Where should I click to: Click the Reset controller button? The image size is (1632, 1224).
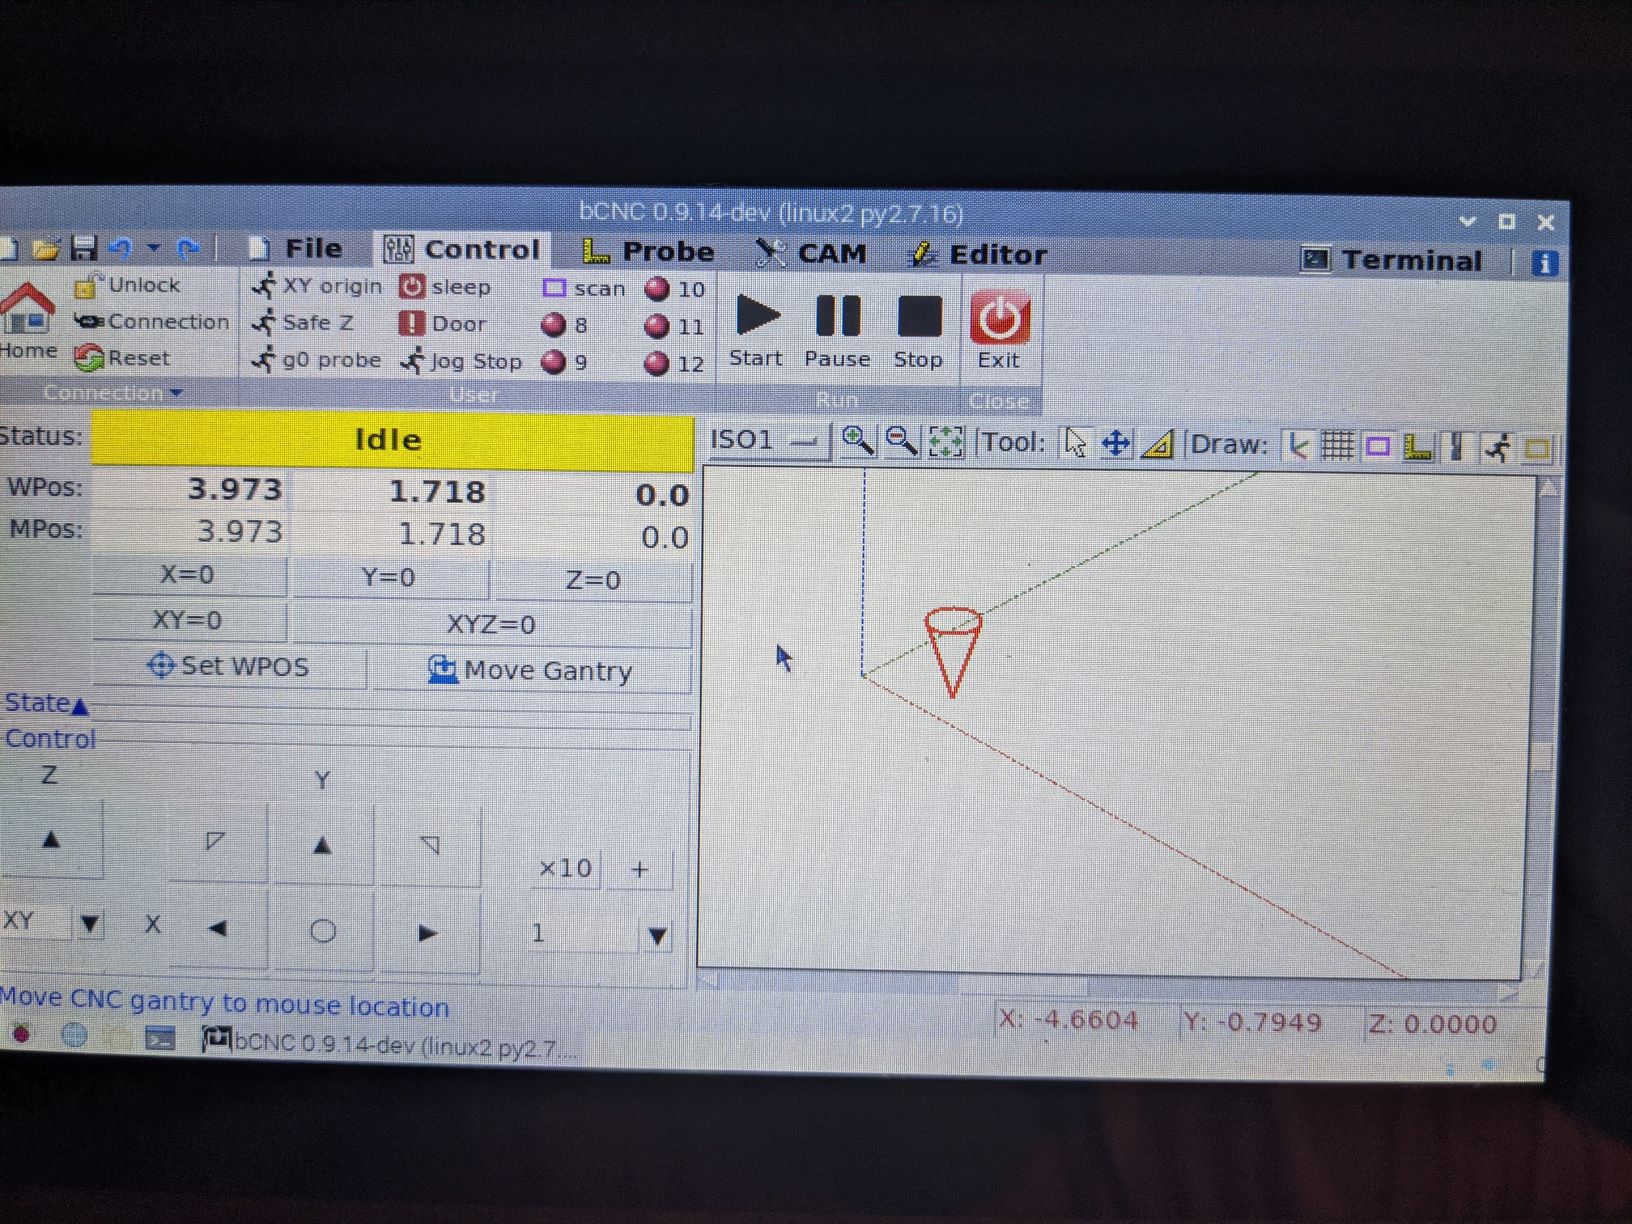(122, 357)
